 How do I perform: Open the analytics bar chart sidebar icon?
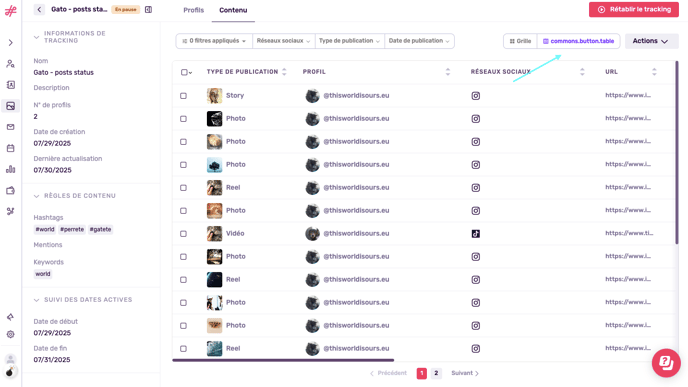click(x=11, y=169)
